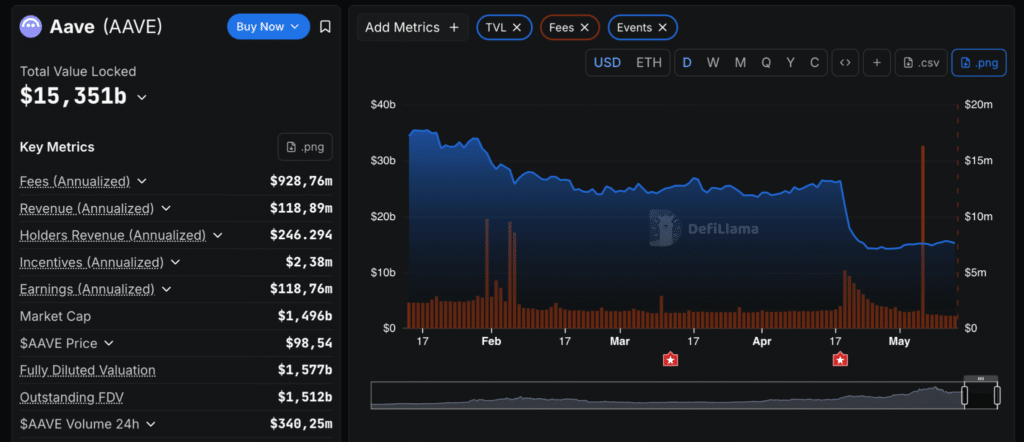This screenshot has width=1024, height=442.
Task: Click the Outstanding FDV label
Action: coord(71,398)
